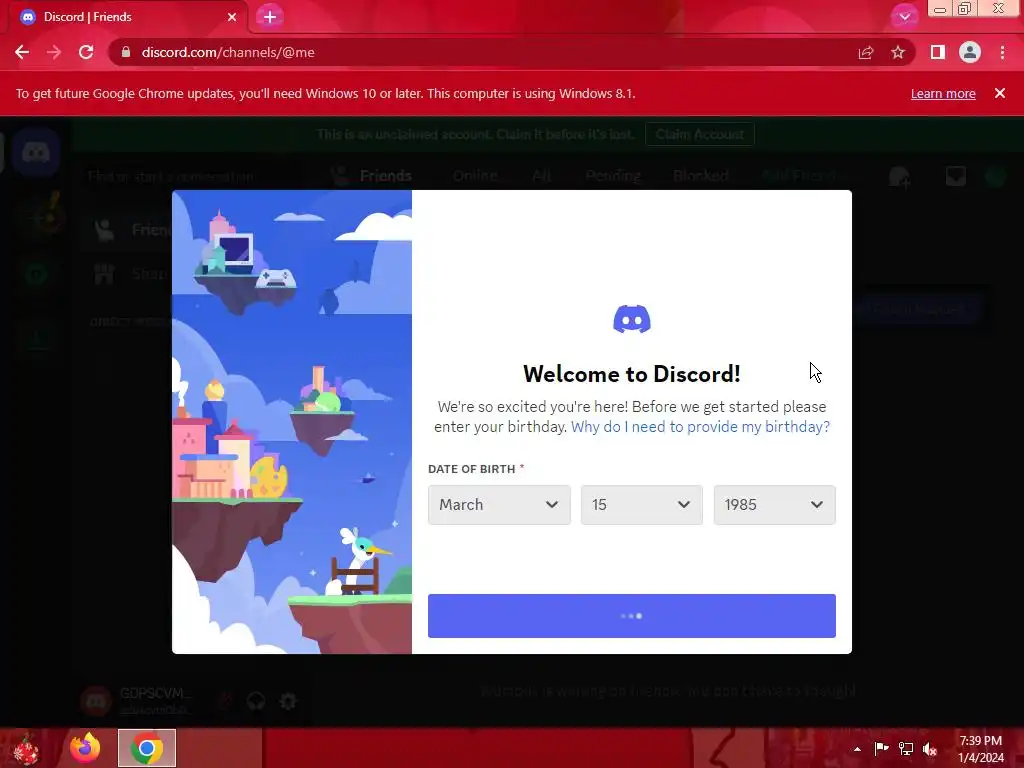The image size is (1024, 768).
Task: Select the Online tab in Friends
Action: 475,176
